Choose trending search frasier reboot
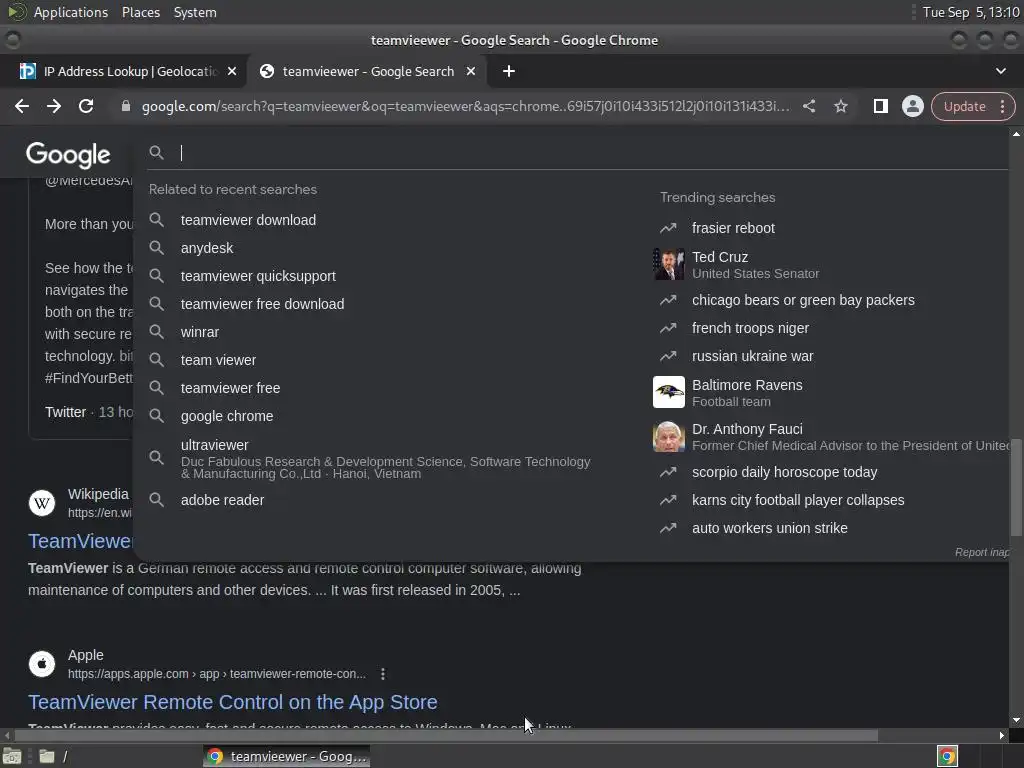1024x768 pixels. pyautogui.click(x=733, y=228)
